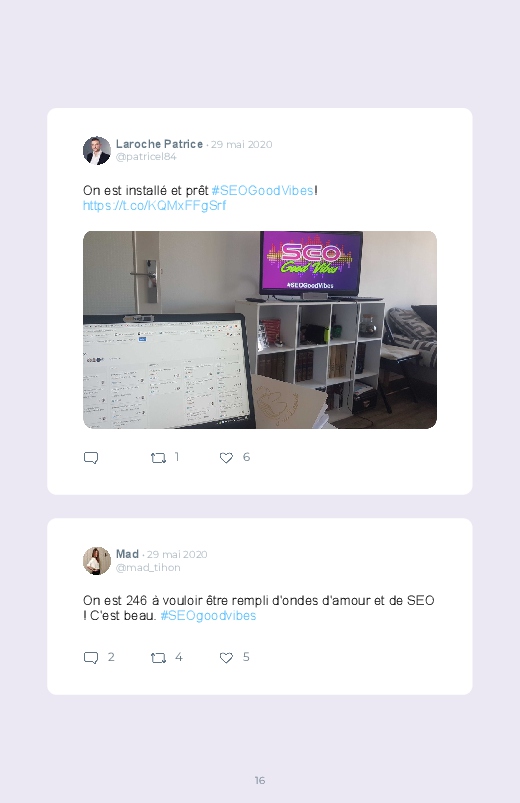The height and width of the screenshot is (803, 520).
Task: Click the Laroche Patrice display name
Action: (159, 144)
